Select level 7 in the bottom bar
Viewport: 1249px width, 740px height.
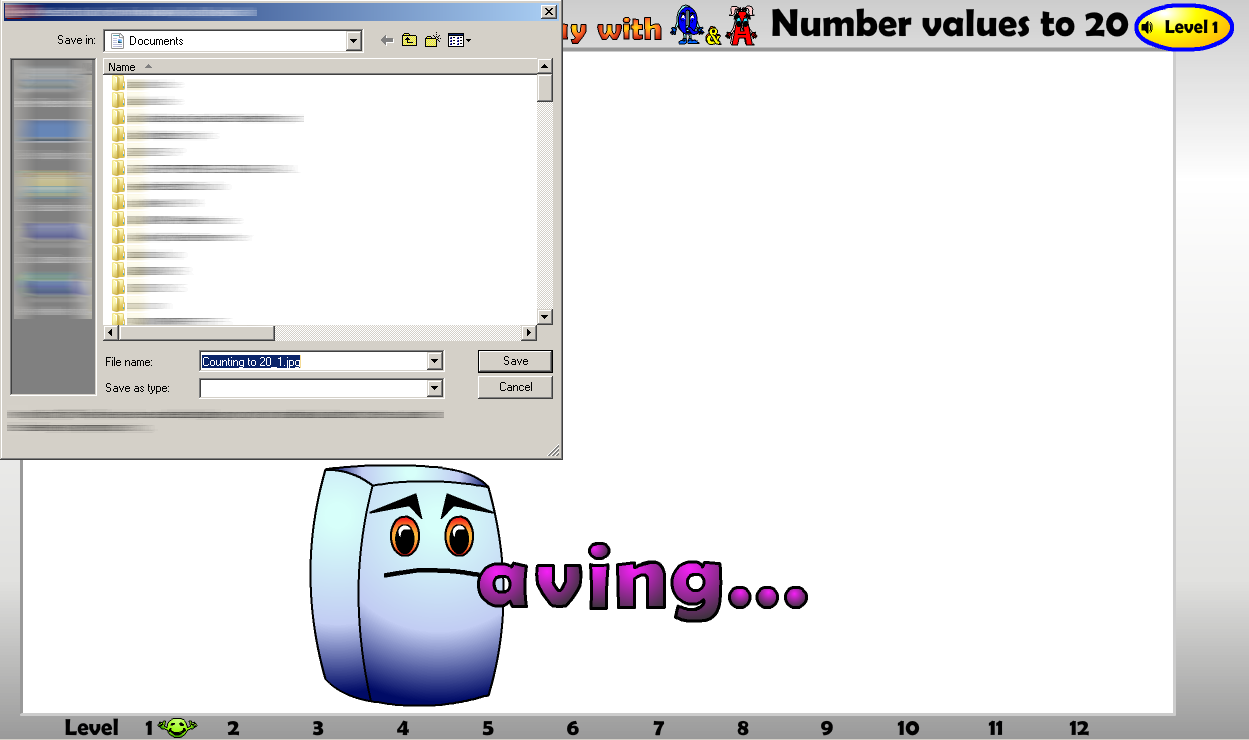[x=658, y=728]
